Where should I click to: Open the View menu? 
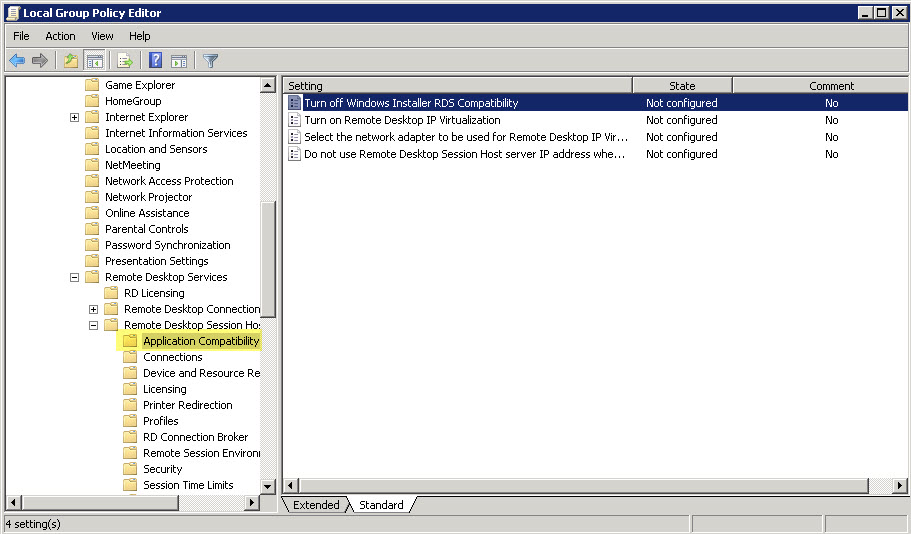[x=102, y=36]
